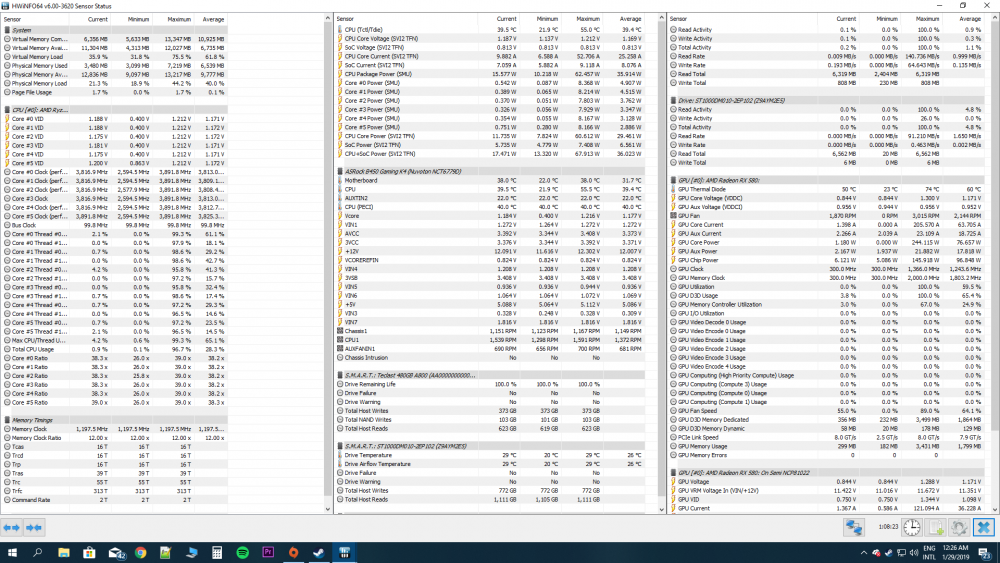Open the taskbar clock showing 12:26 AM

954,552
